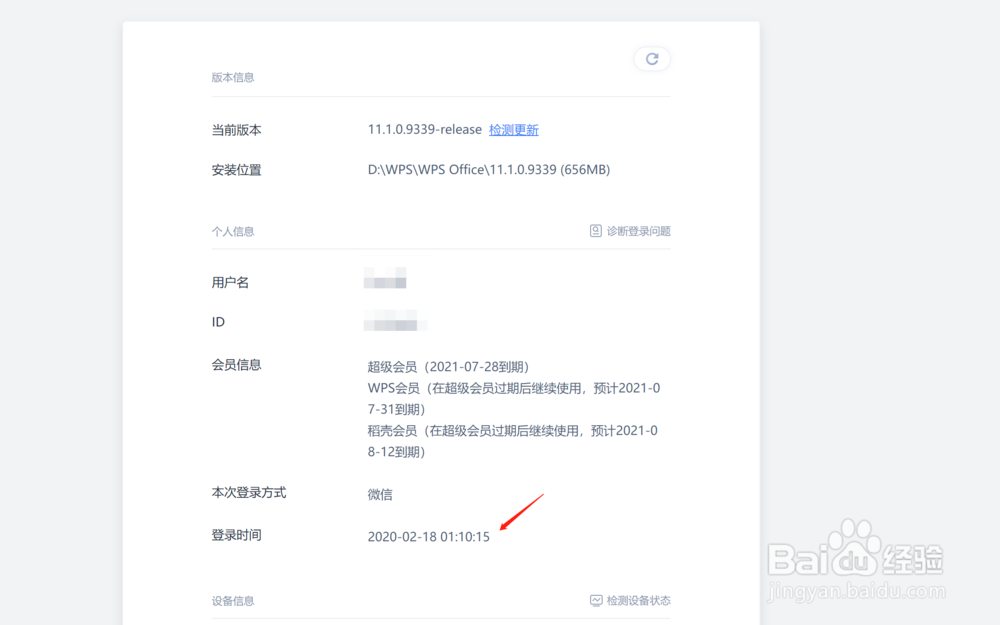Click the monitor icon beside 检测设备状态
1000x625 pixels.
(x=596, y=600)
